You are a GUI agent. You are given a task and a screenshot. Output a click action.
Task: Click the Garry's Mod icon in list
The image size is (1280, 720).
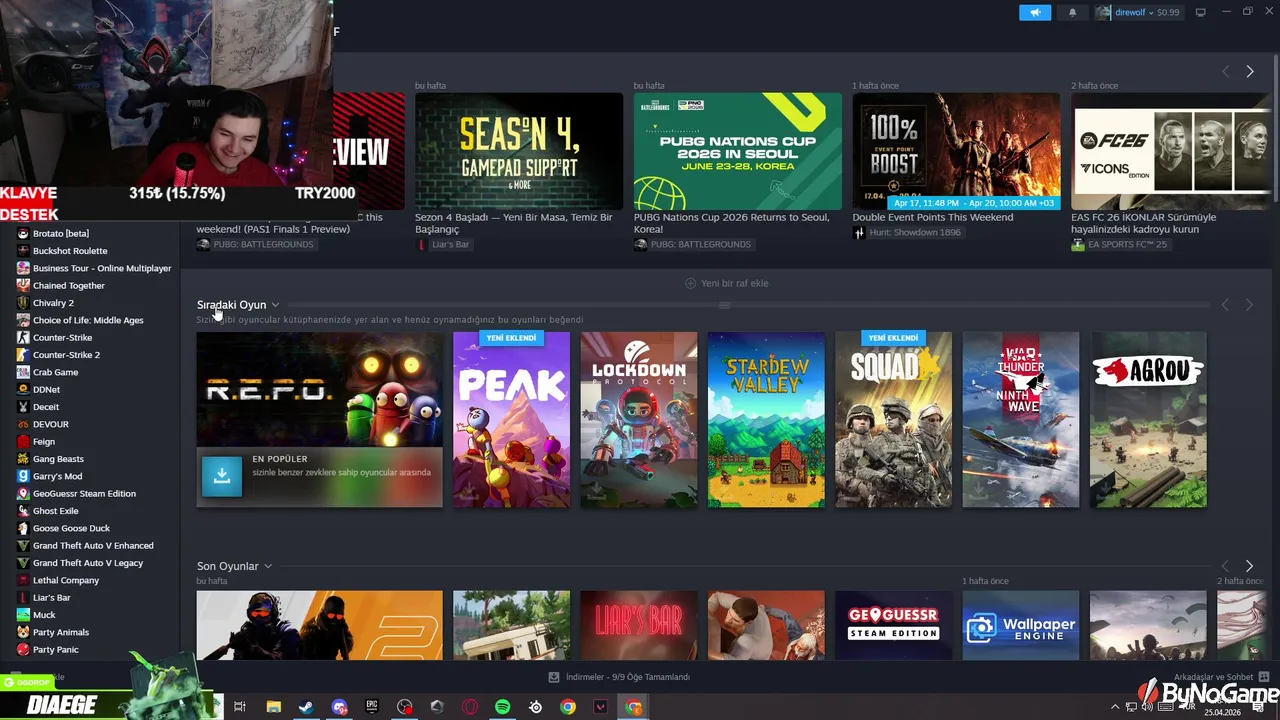23,476
